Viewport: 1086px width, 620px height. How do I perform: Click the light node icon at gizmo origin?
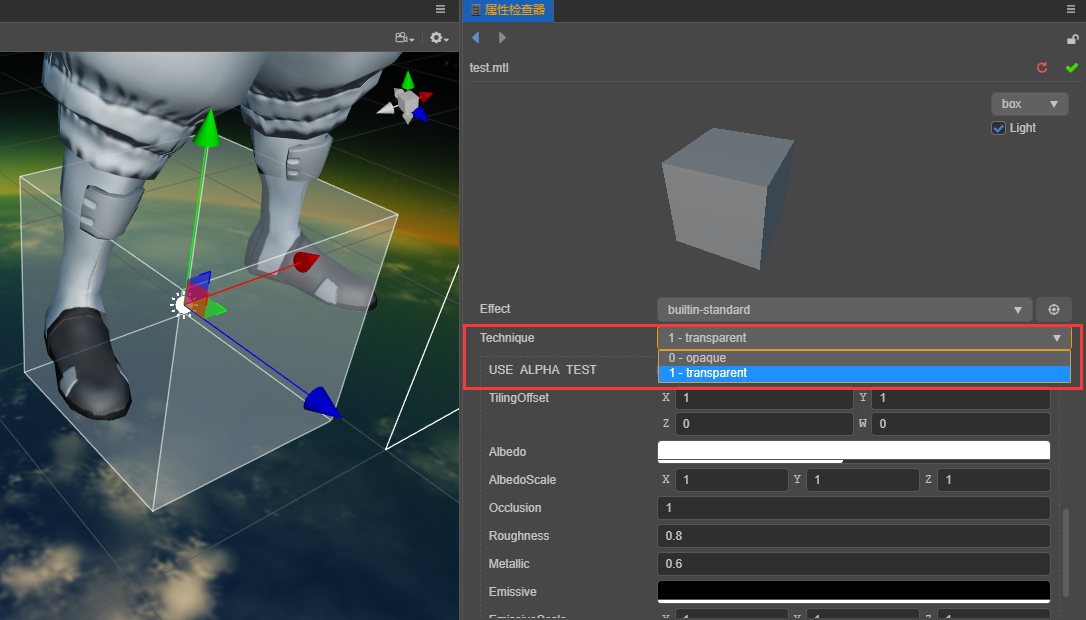pyautogui.click(x=181, y=304)
